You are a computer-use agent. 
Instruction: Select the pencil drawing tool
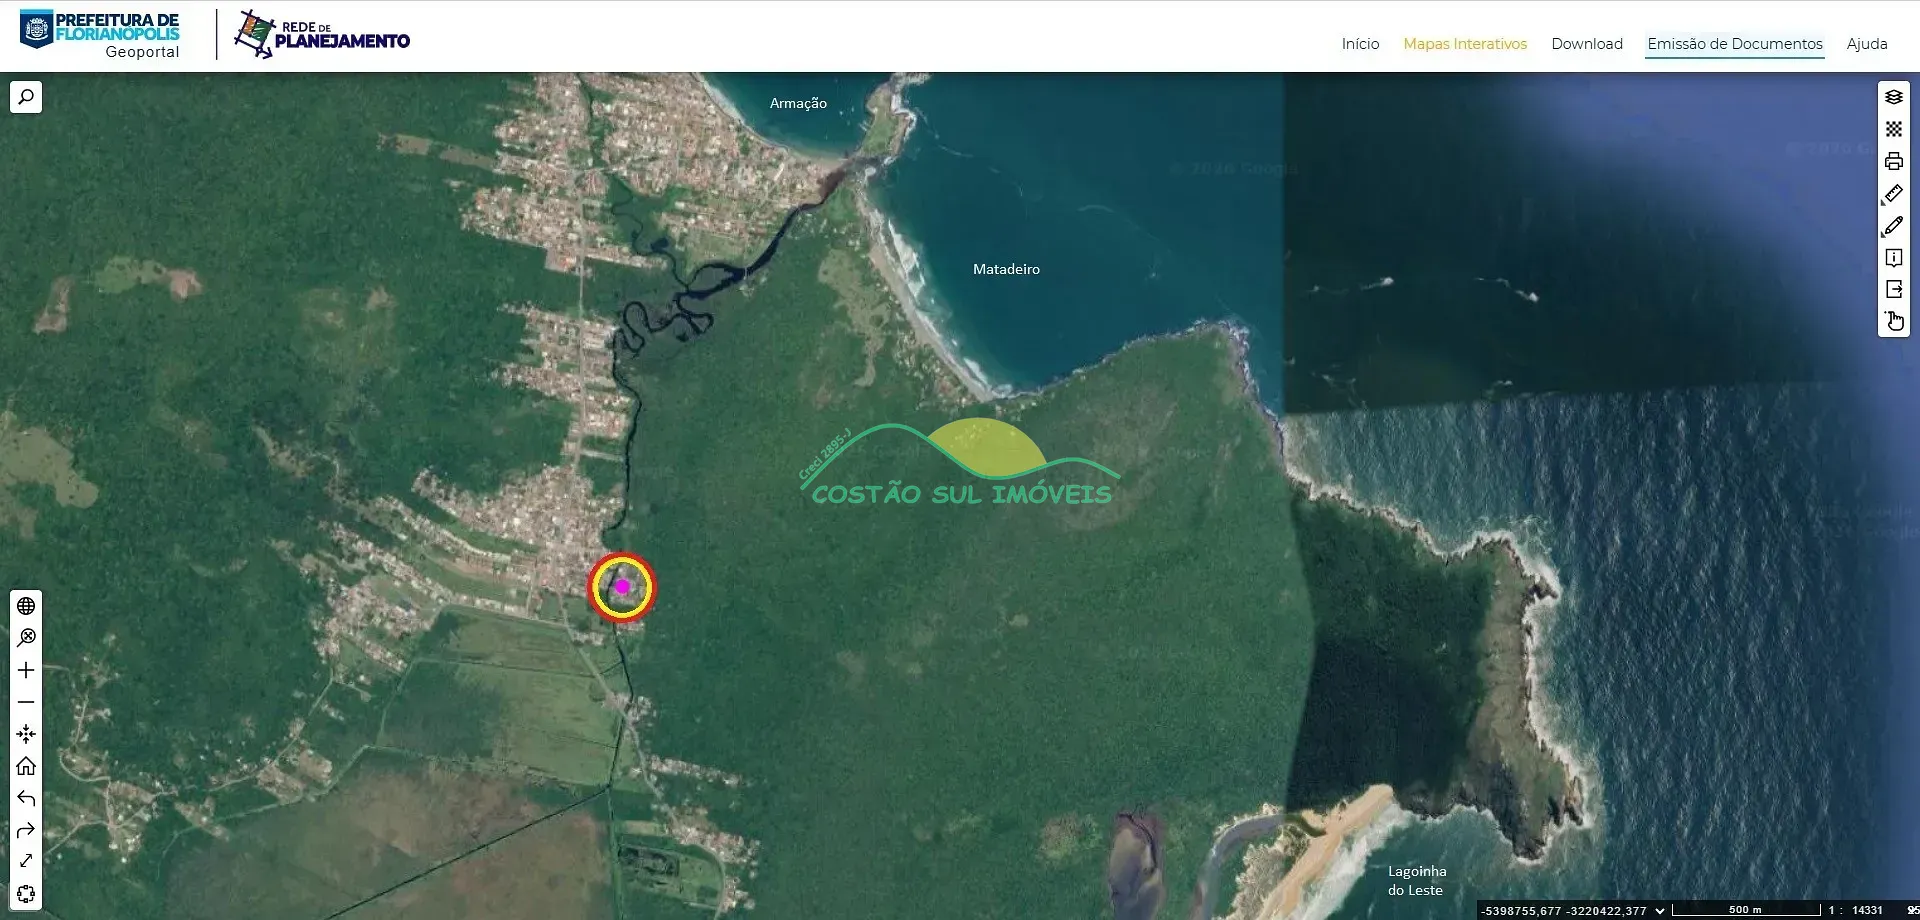point(1893,226)
